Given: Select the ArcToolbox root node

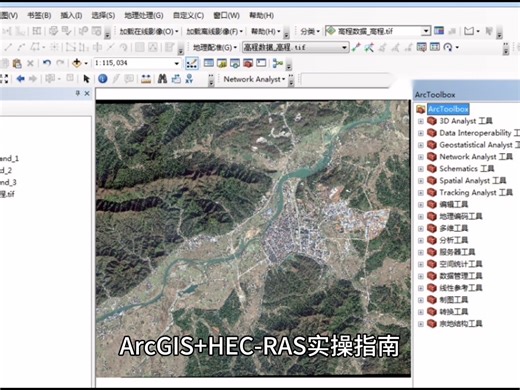Looking at the screenshot, I should tap(448, 109).
